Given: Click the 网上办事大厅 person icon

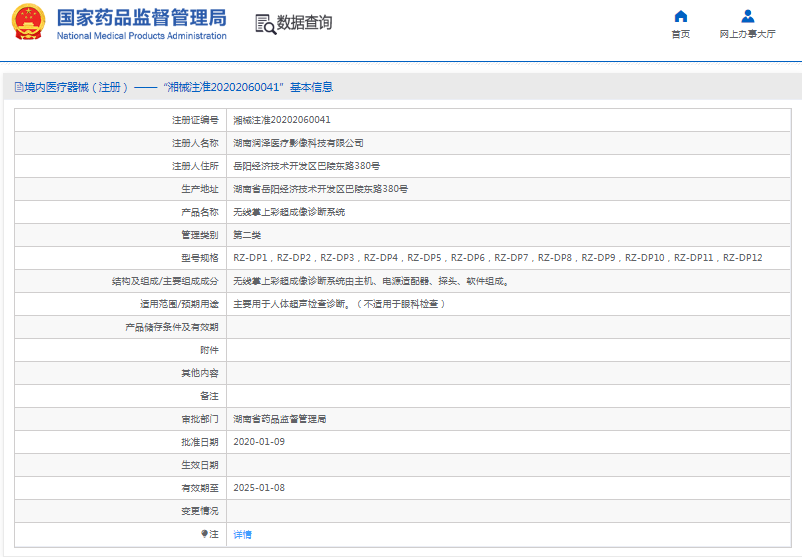Looking at the screenshot, I should pyautogui.click(x=747, y=16).
